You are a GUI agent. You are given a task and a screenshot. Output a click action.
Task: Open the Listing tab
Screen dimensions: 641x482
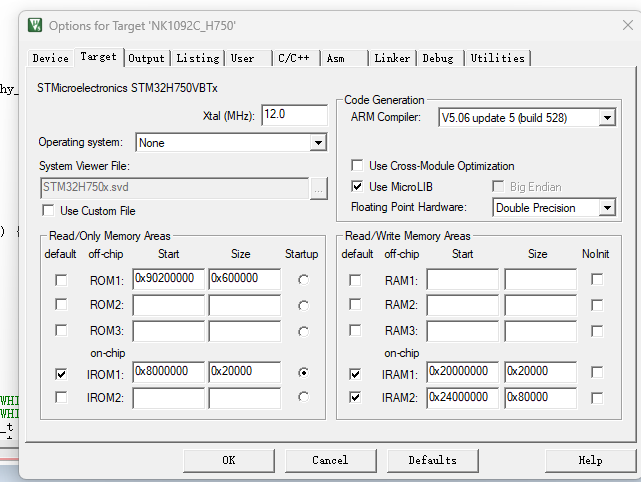198,58
